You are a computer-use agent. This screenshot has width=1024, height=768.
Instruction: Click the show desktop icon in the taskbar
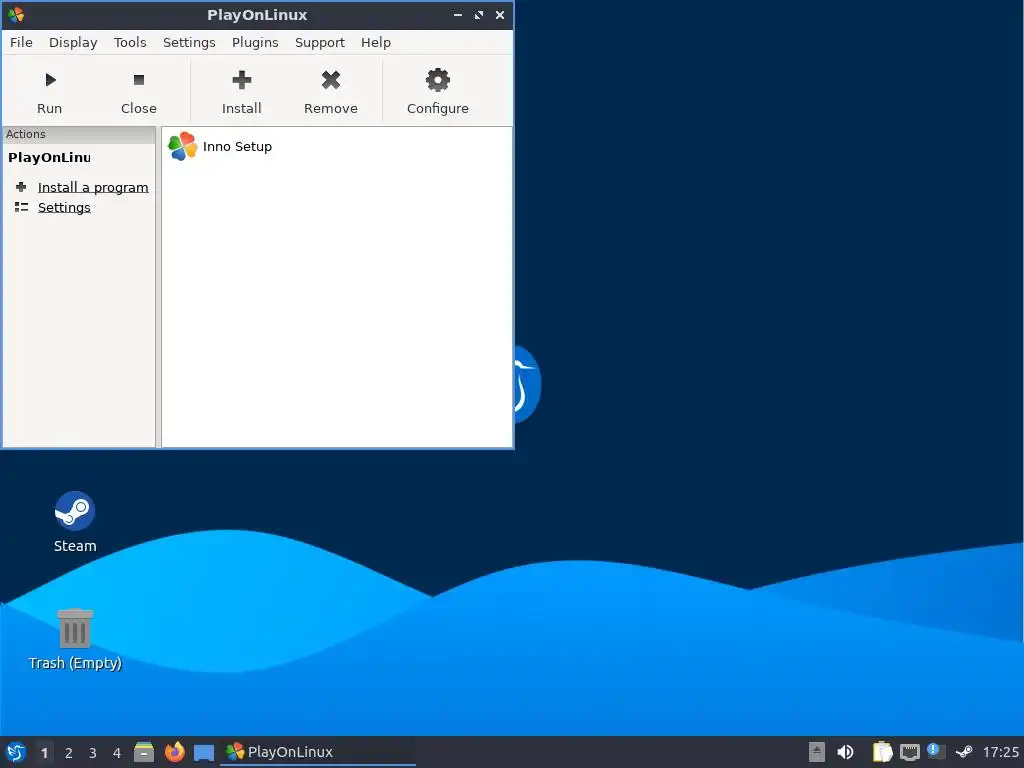click(204, 753)
